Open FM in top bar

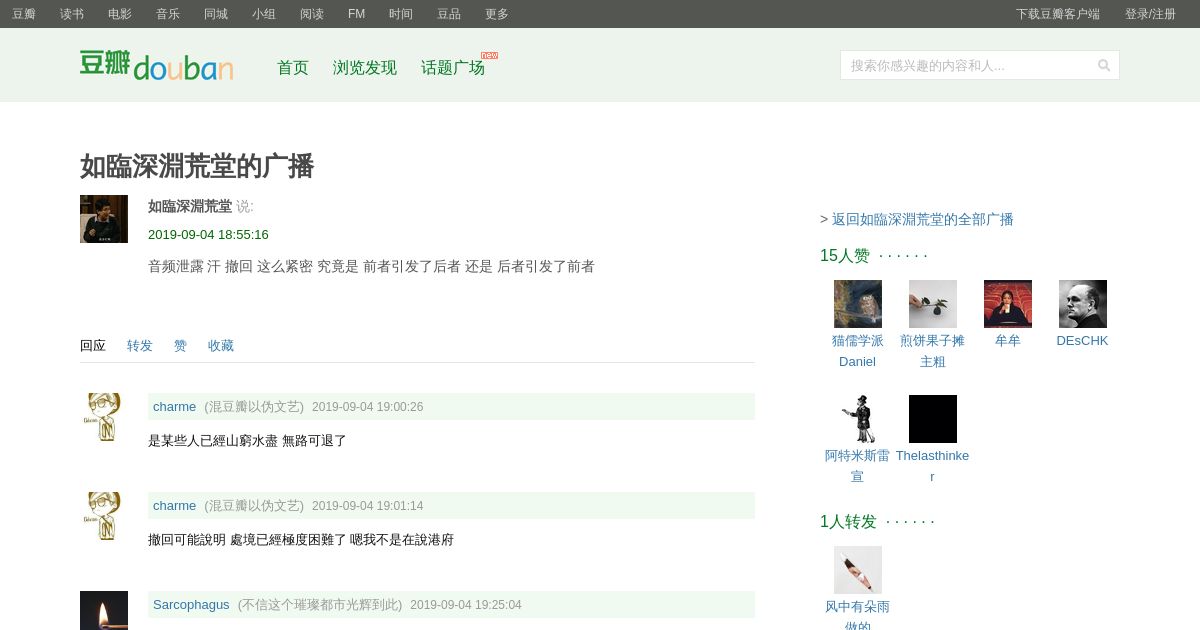(x=356, y=14)
